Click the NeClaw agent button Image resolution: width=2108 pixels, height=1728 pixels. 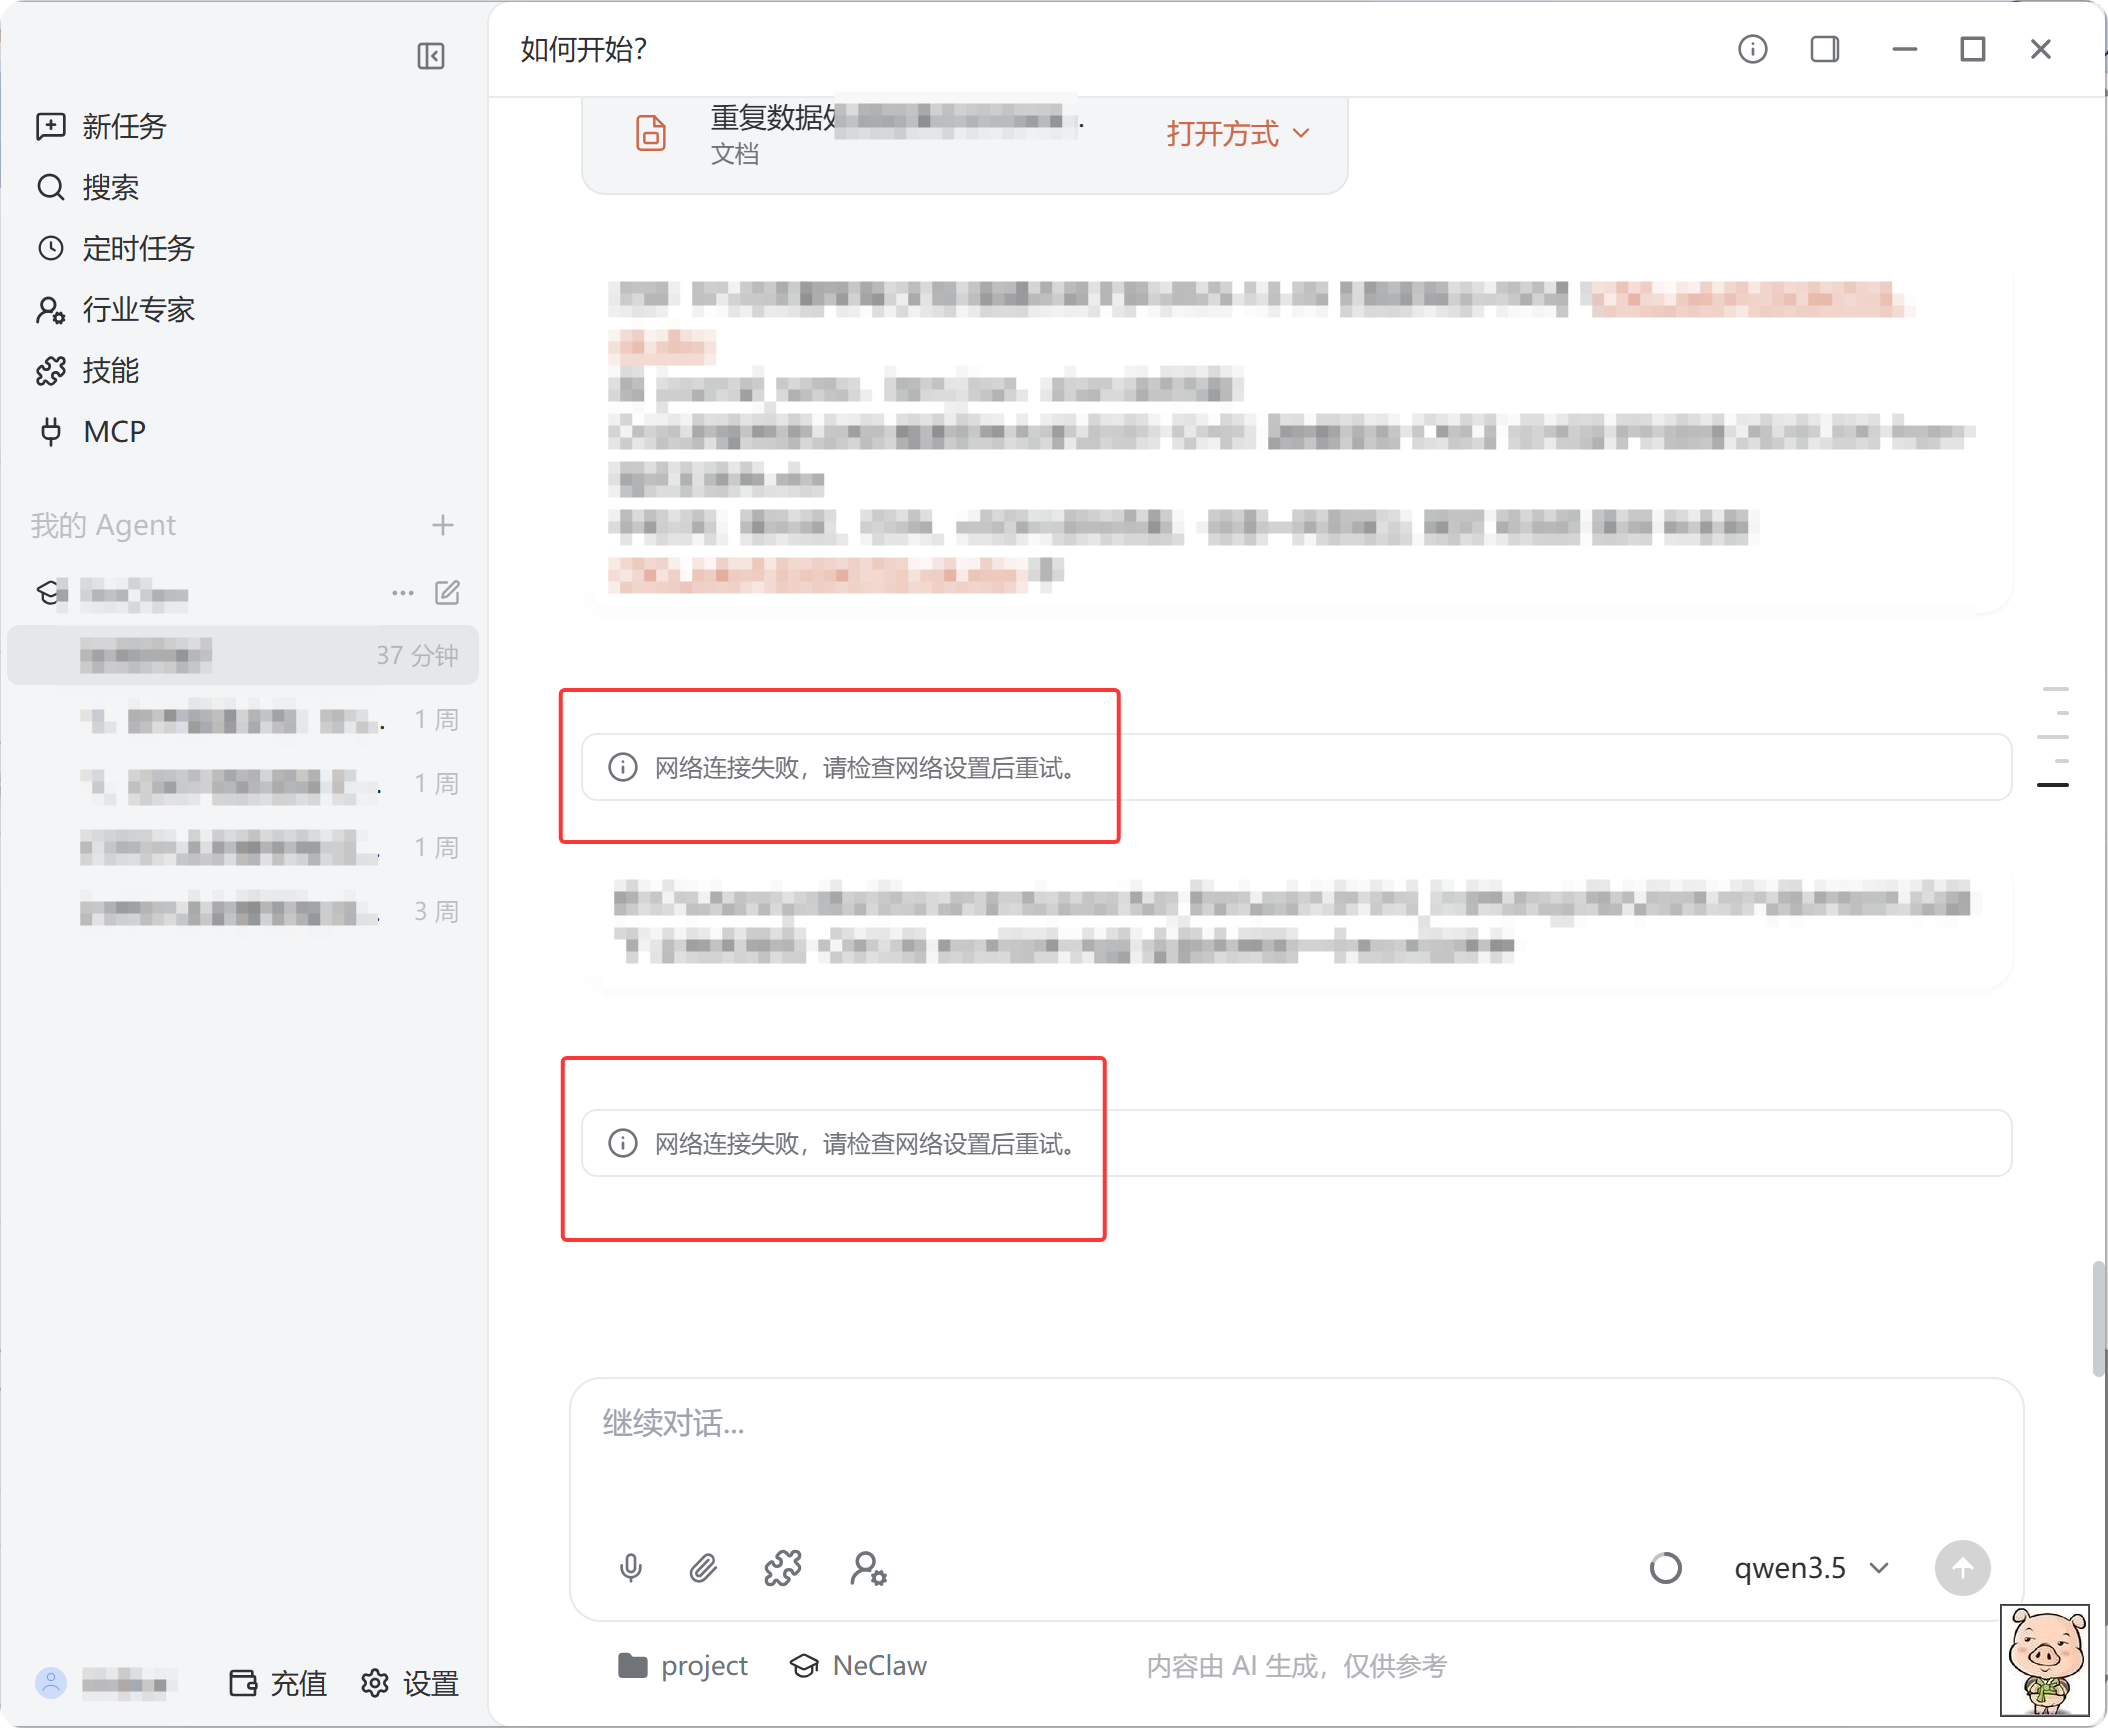click(858, 1665)
